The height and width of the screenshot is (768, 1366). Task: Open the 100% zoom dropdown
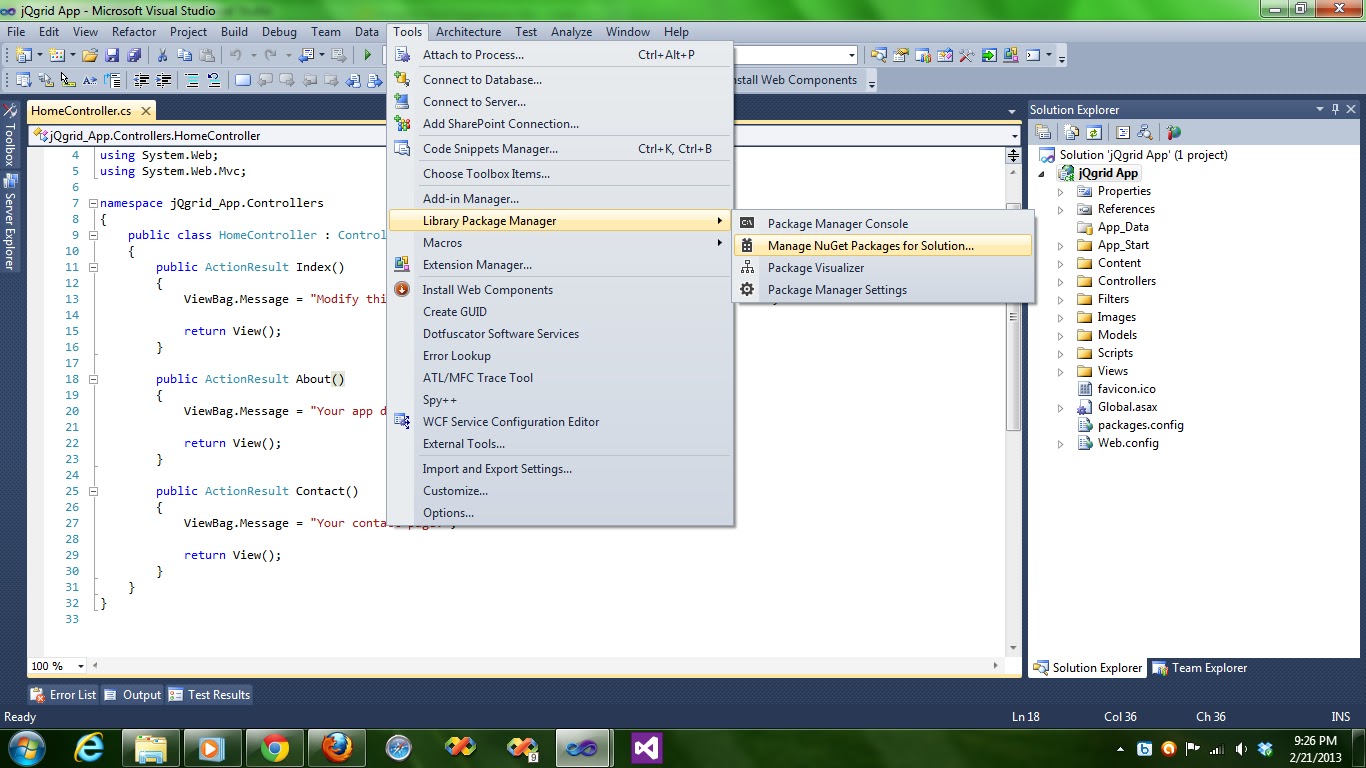click(56, 665)
